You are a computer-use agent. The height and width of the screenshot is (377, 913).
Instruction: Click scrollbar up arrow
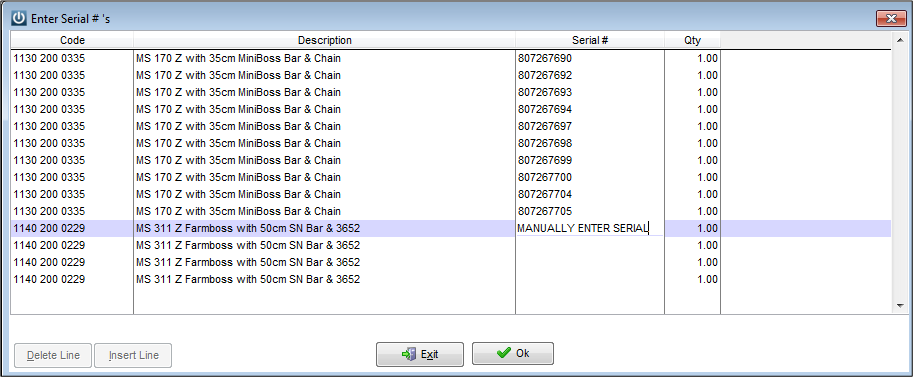(x=900, y=40)
